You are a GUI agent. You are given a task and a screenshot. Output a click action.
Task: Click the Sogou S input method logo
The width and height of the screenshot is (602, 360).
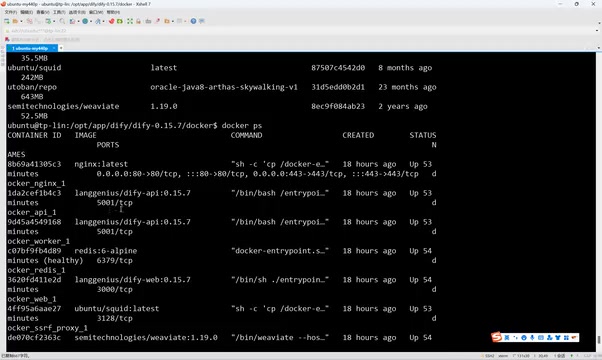tap(496, 337)
